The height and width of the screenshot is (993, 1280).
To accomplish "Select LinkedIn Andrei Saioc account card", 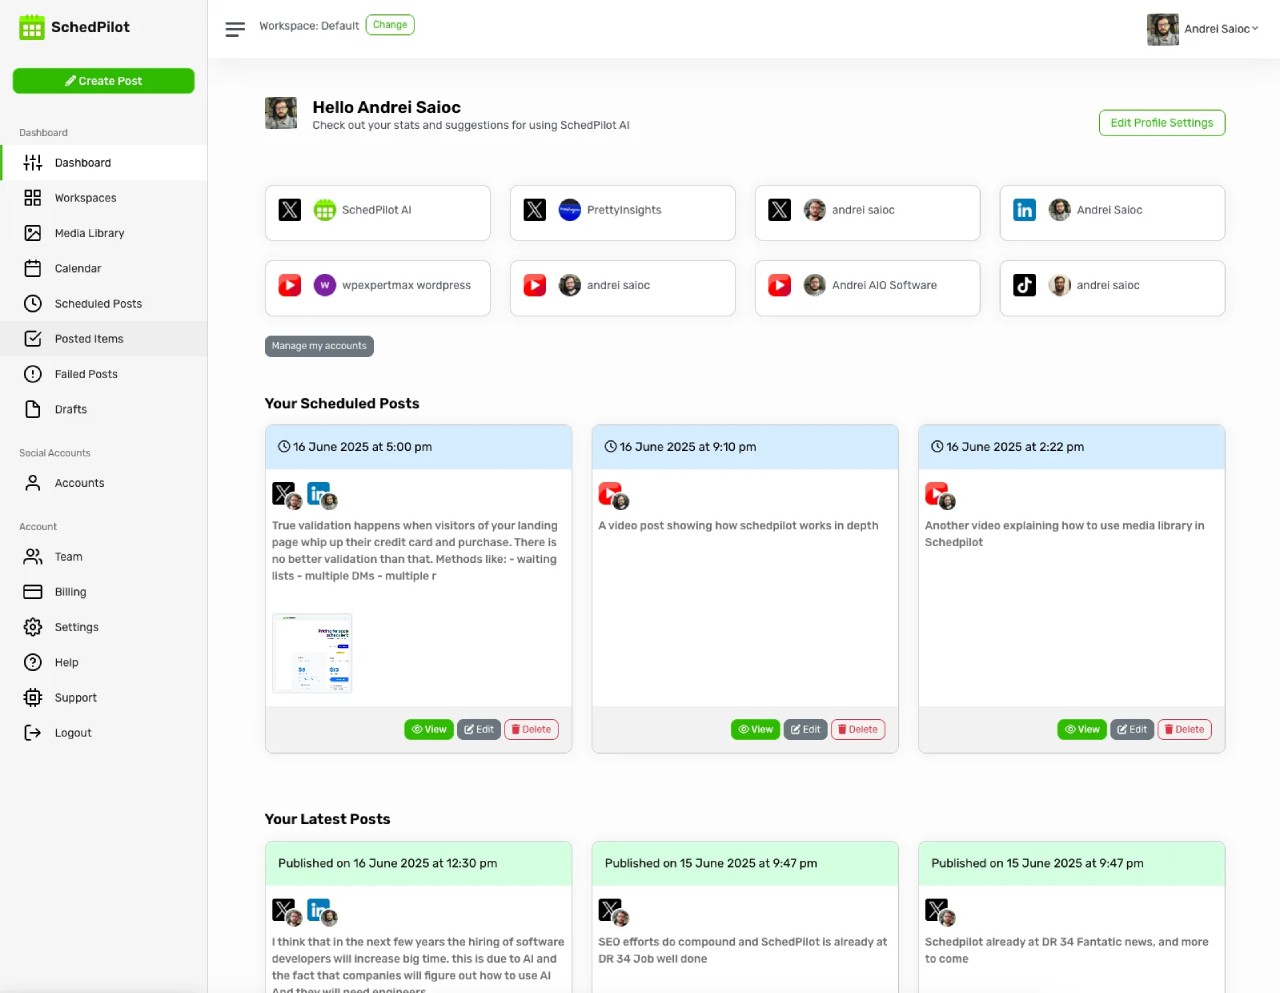I will tap(1112, 212).
